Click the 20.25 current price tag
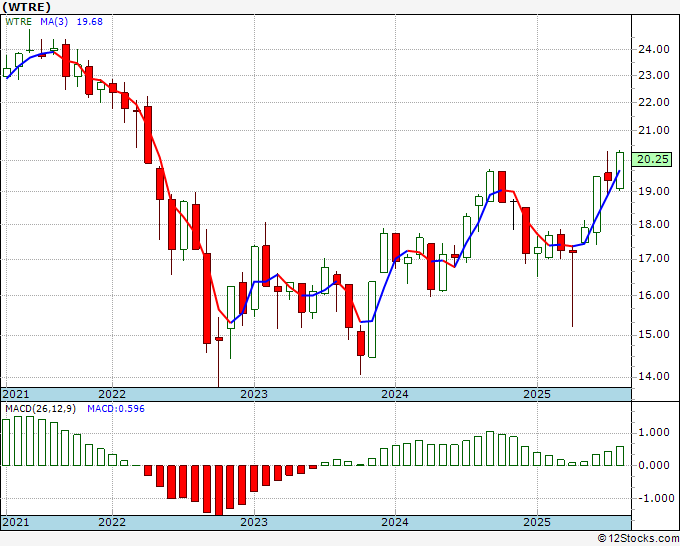This screenshot has width=680, height=546. (652, 159)
